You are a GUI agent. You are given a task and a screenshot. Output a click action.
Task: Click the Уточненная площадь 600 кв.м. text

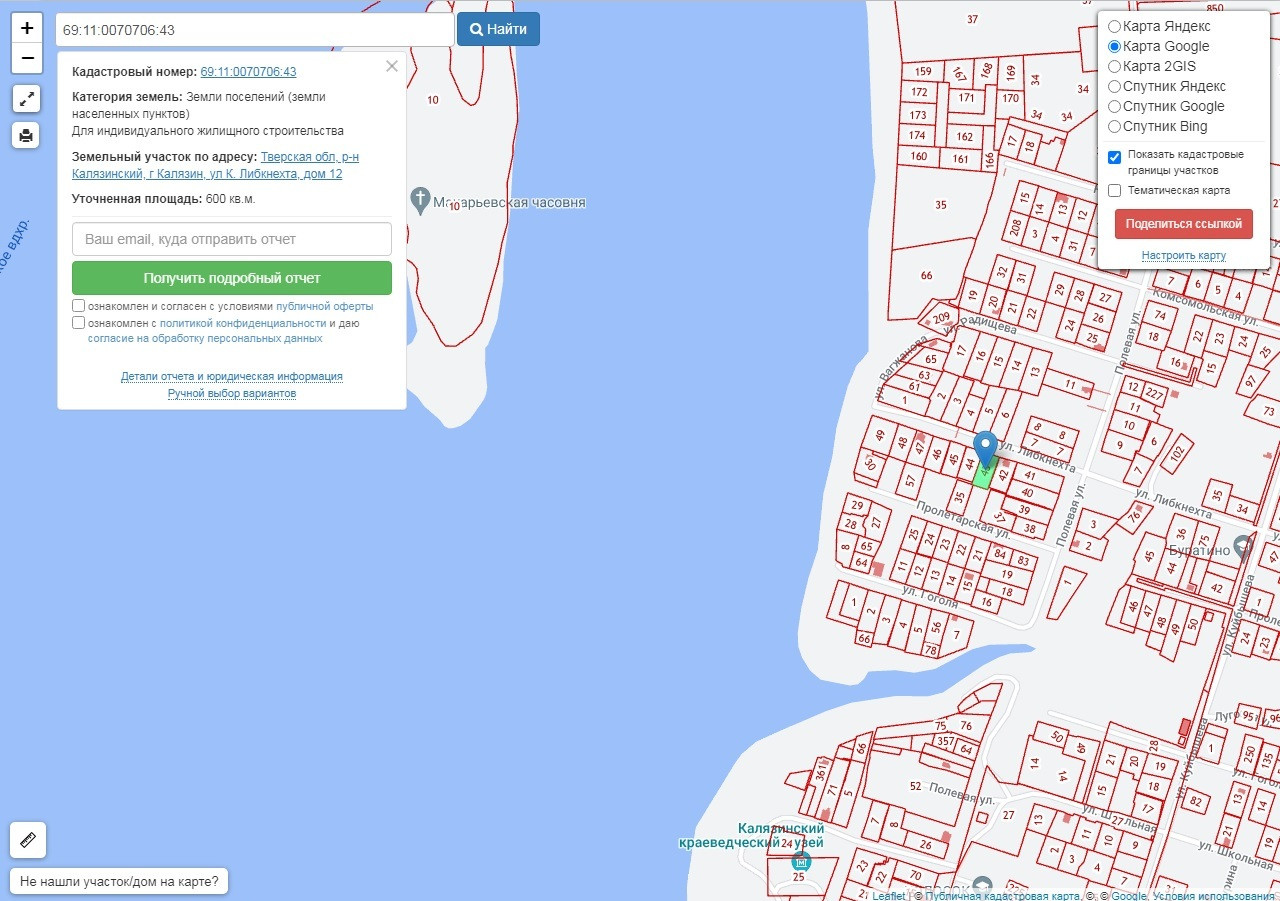[164, 199]
